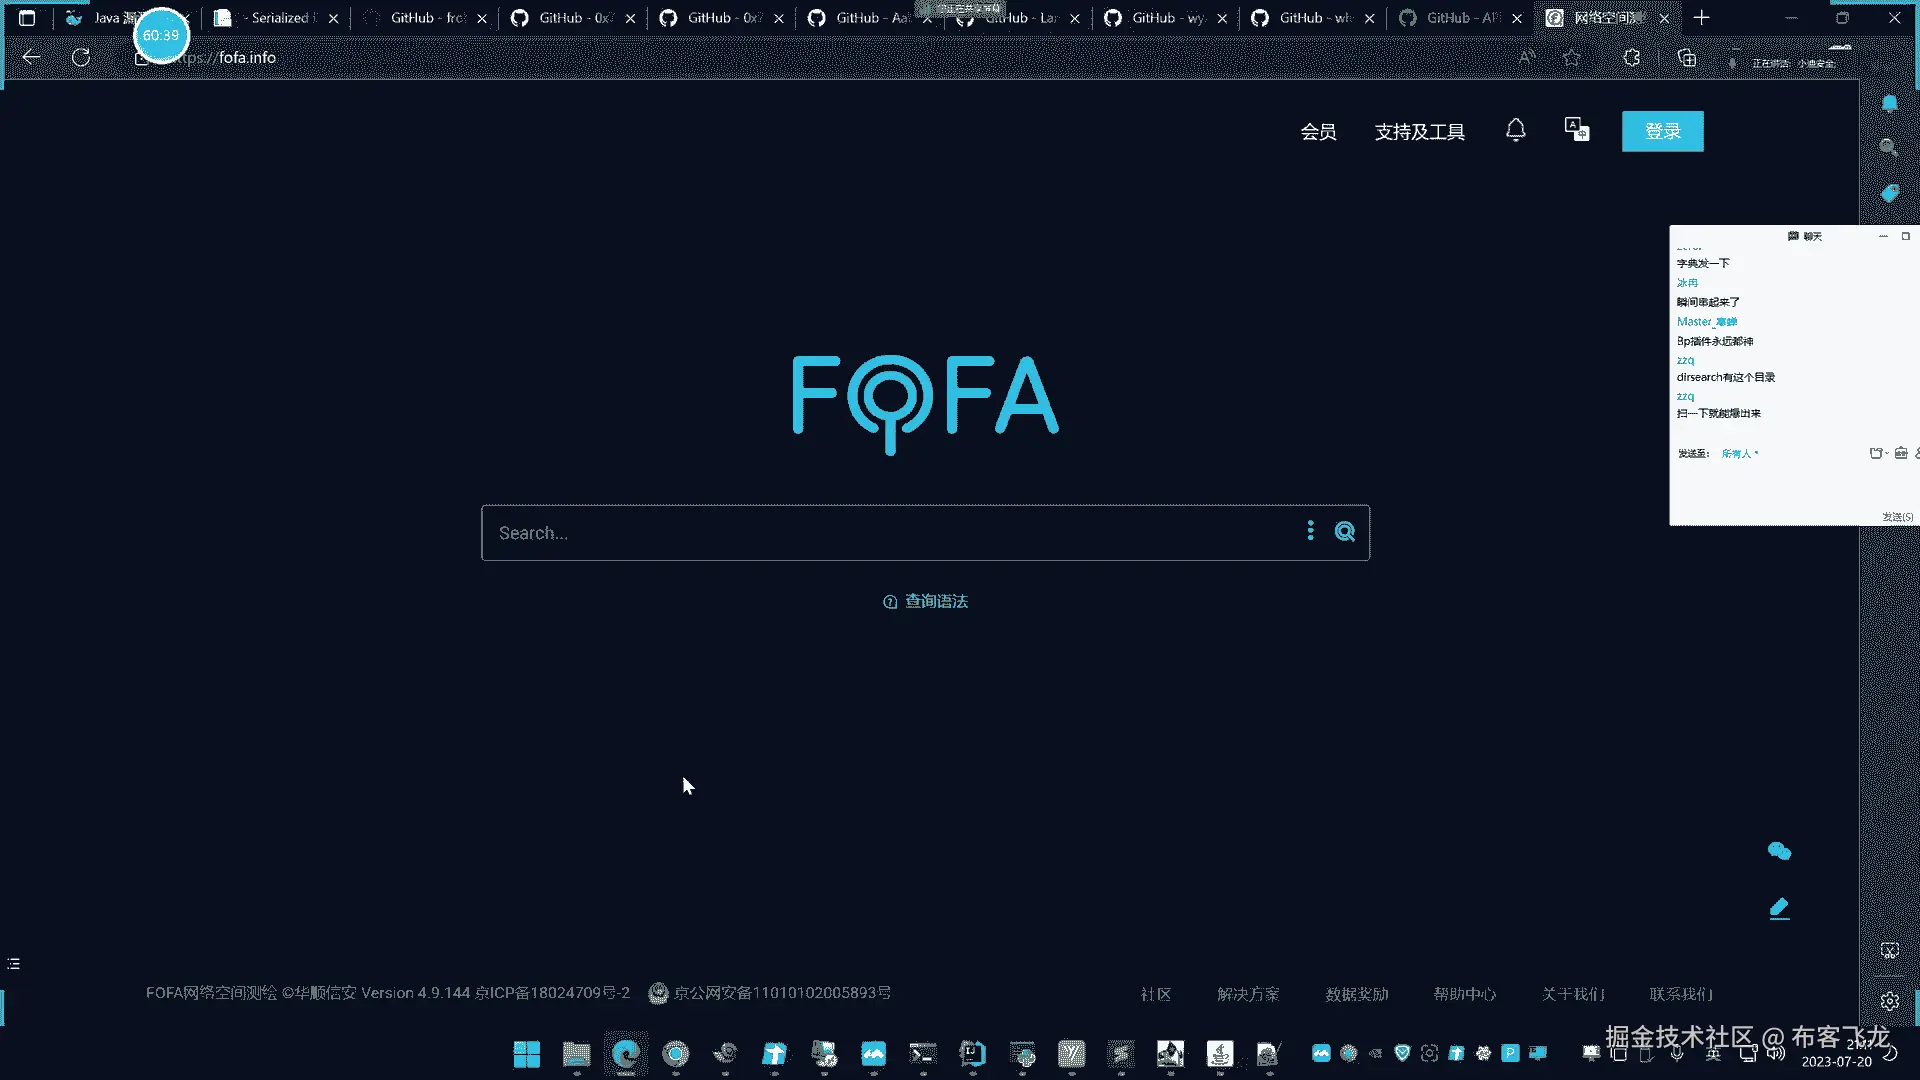Click the browser refresh icon
Image resolution: width=1920 pixels, height=1080 pixels.
coord(81,58)
